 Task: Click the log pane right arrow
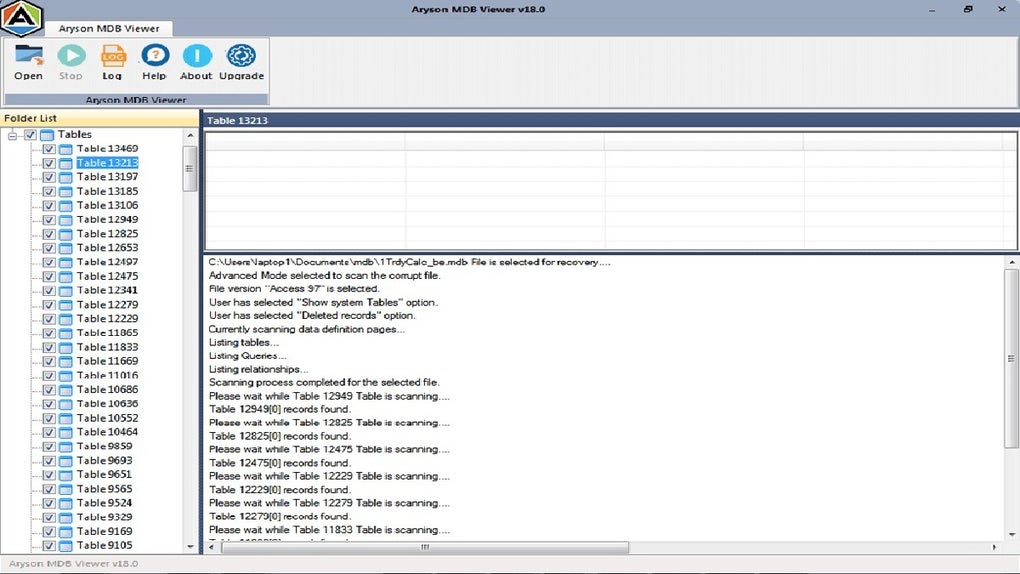(x=995, y=547)
